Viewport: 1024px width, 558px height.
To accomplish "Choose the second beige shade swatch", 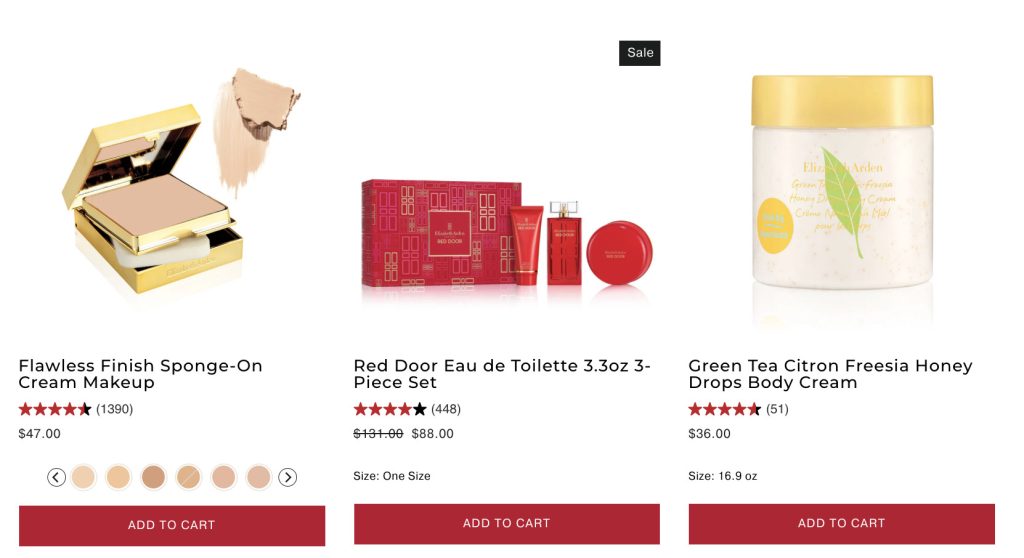I will (x=119, y=478).
